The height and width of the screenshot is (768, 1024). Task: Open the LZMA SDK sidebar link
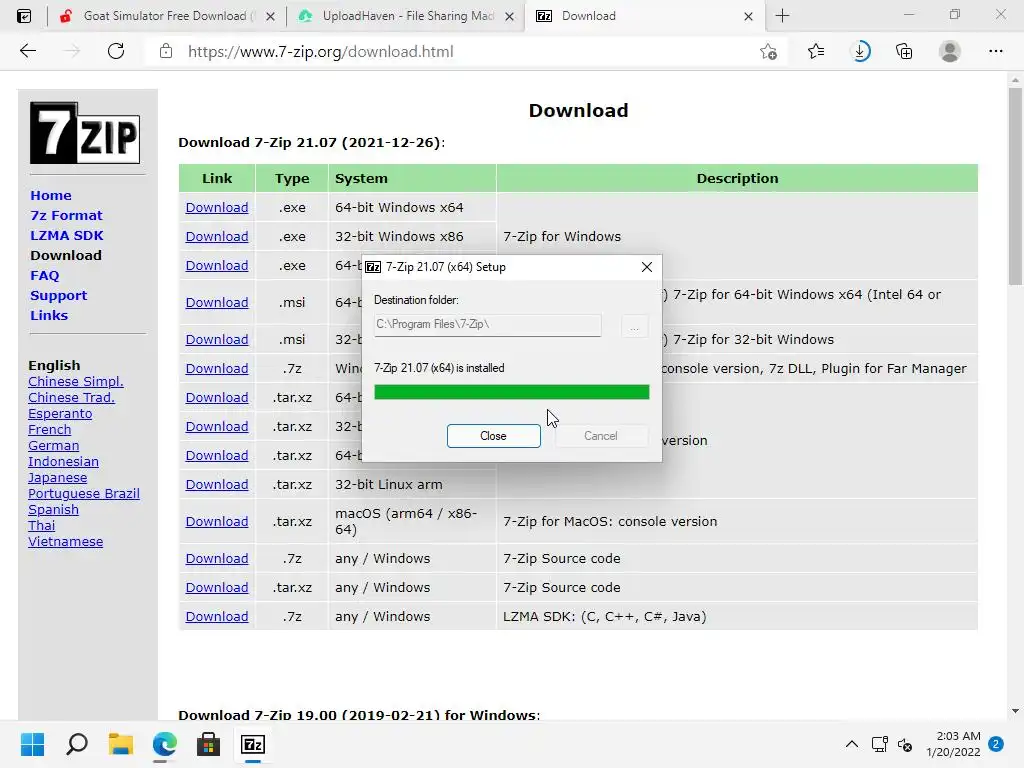[x=67, y=235]
